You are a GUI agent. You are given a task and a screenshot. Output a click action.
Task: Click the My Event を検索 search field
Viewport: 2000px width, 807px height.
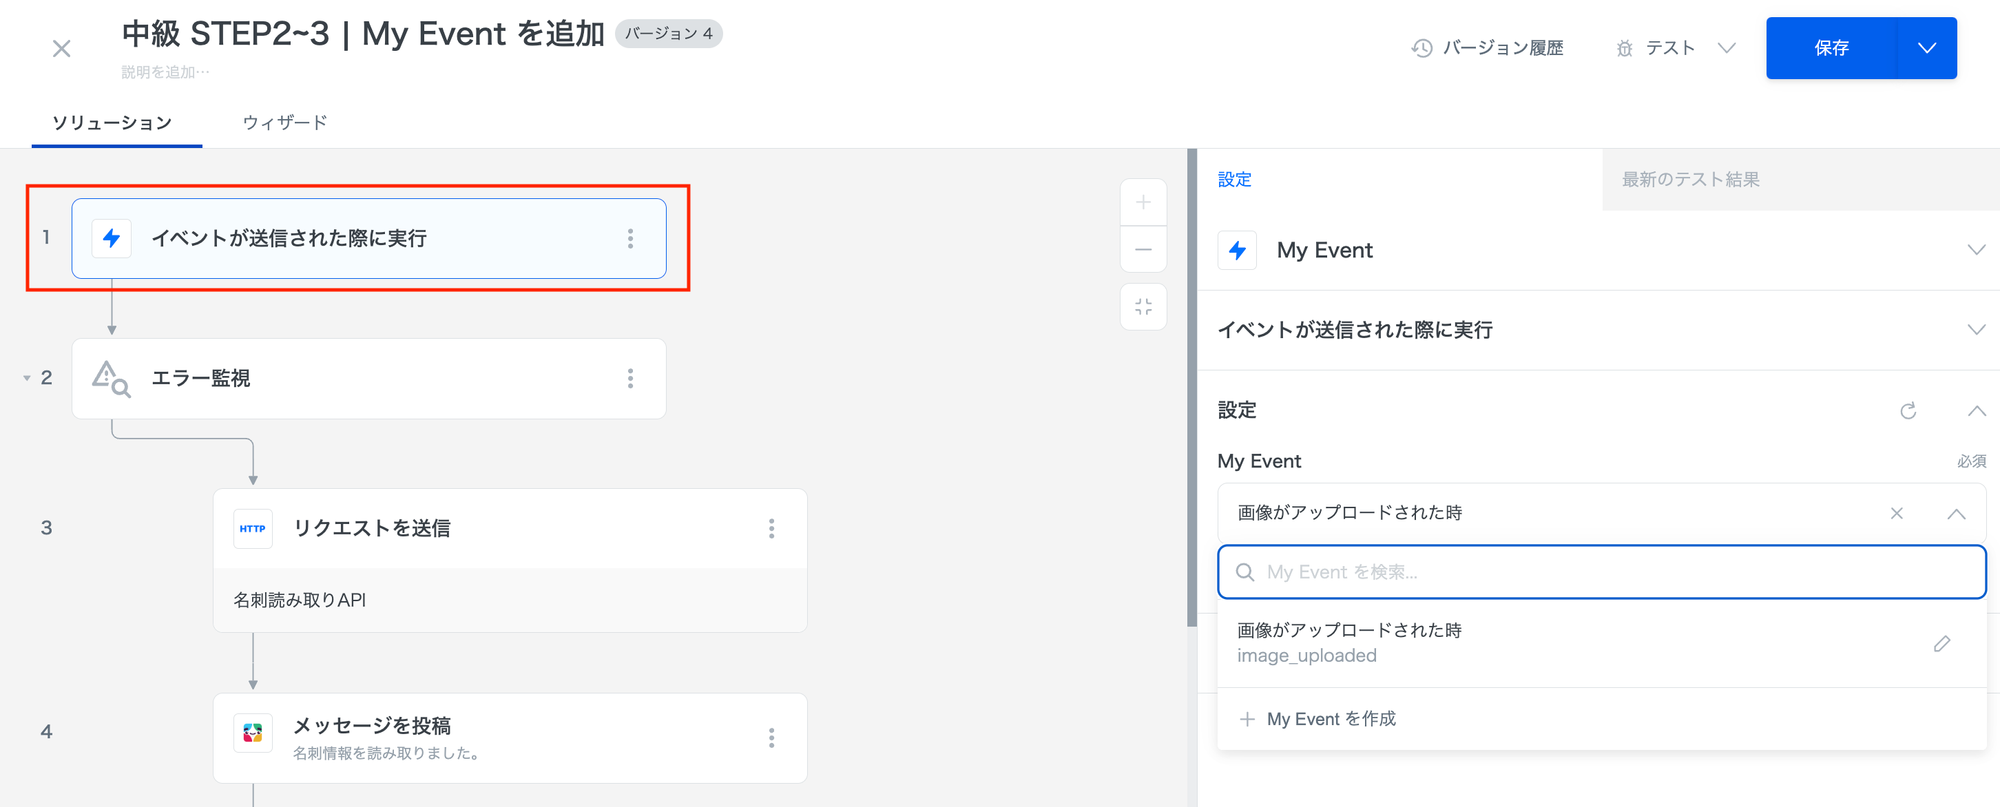tap(1600, 572)
